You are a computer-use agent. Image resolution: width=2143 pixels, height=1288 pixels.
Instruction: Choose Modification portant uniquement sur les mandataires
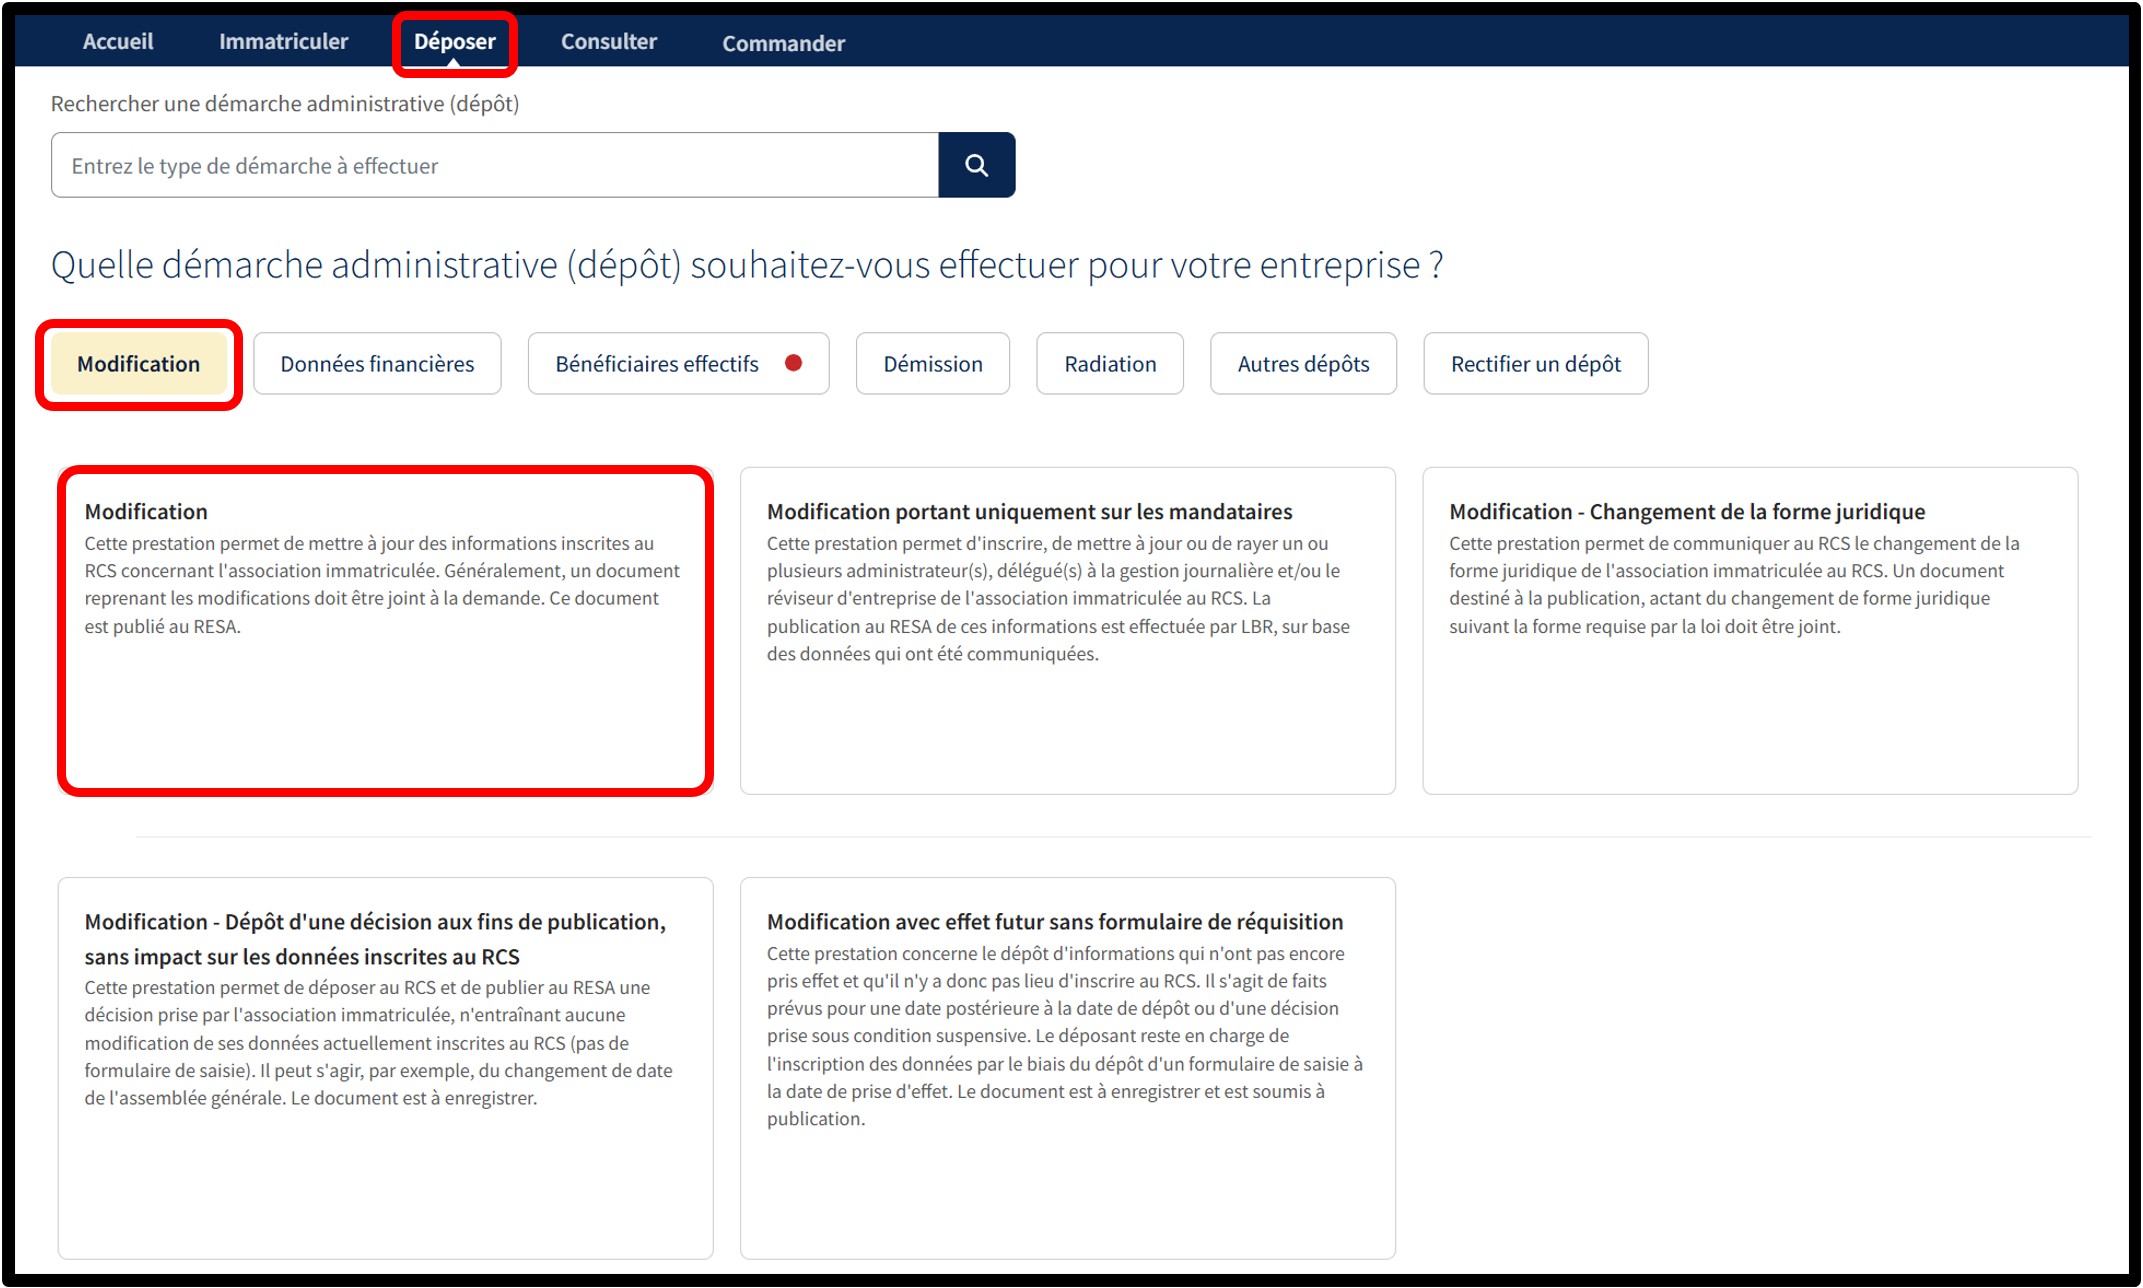point(1067,630)
